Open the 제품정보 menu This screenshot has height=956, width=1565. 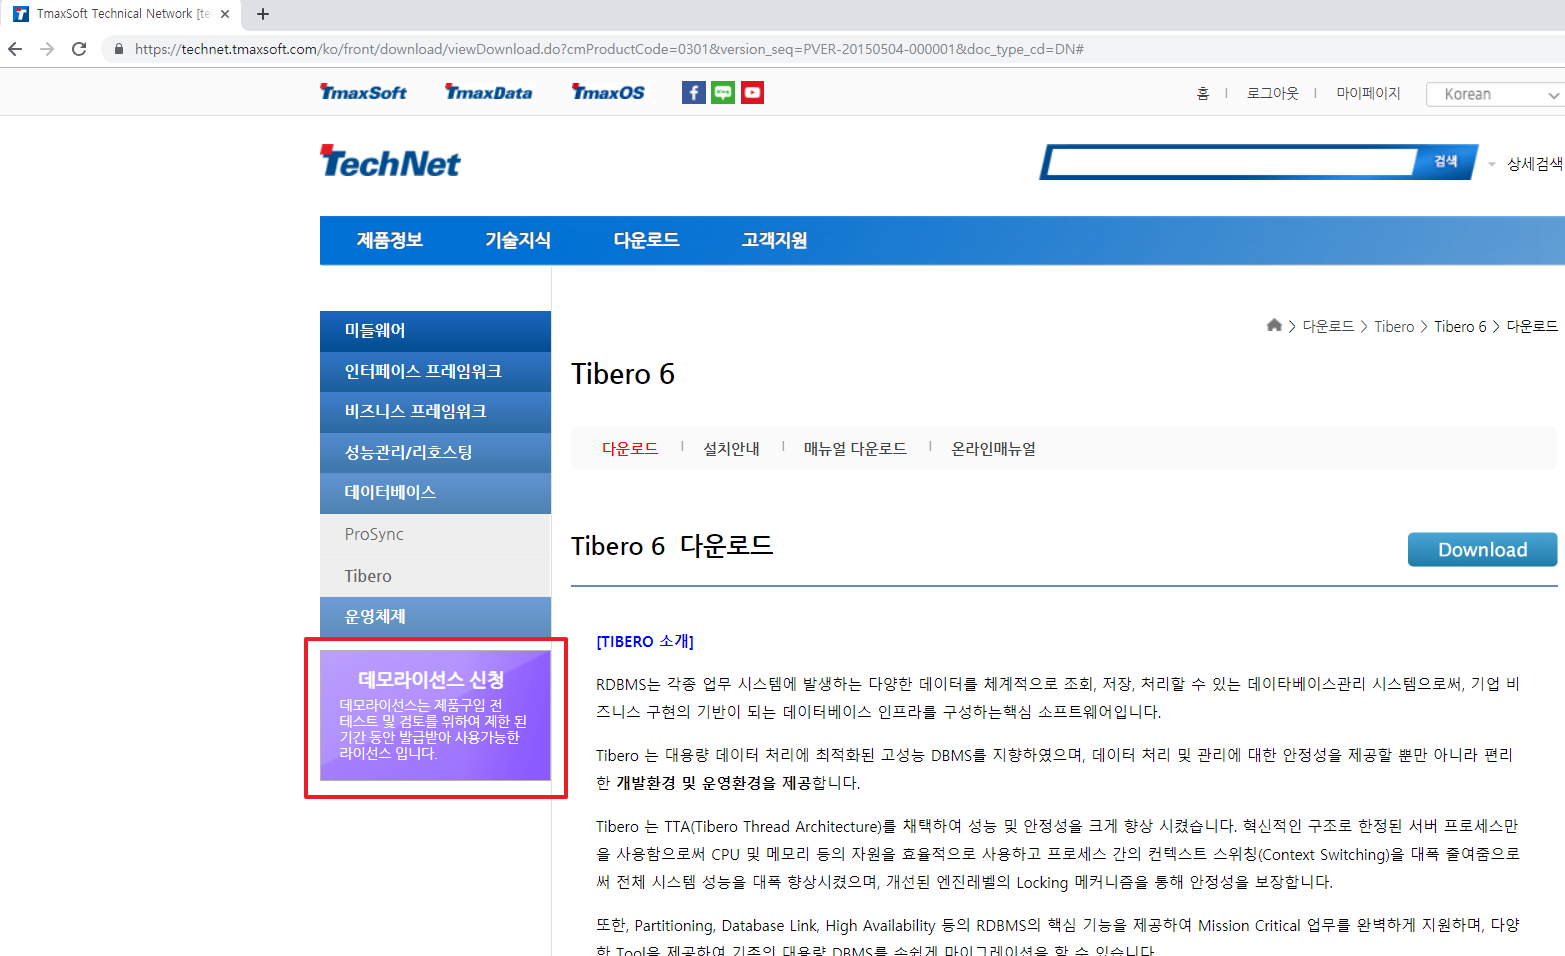[x=390, y=240]
